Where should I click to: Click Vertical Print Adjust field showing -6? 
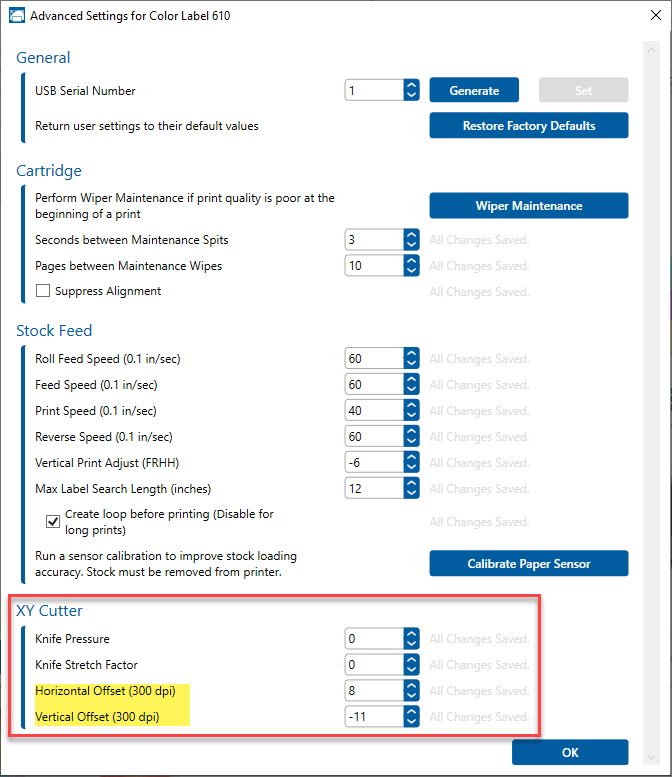coord(375,463)
